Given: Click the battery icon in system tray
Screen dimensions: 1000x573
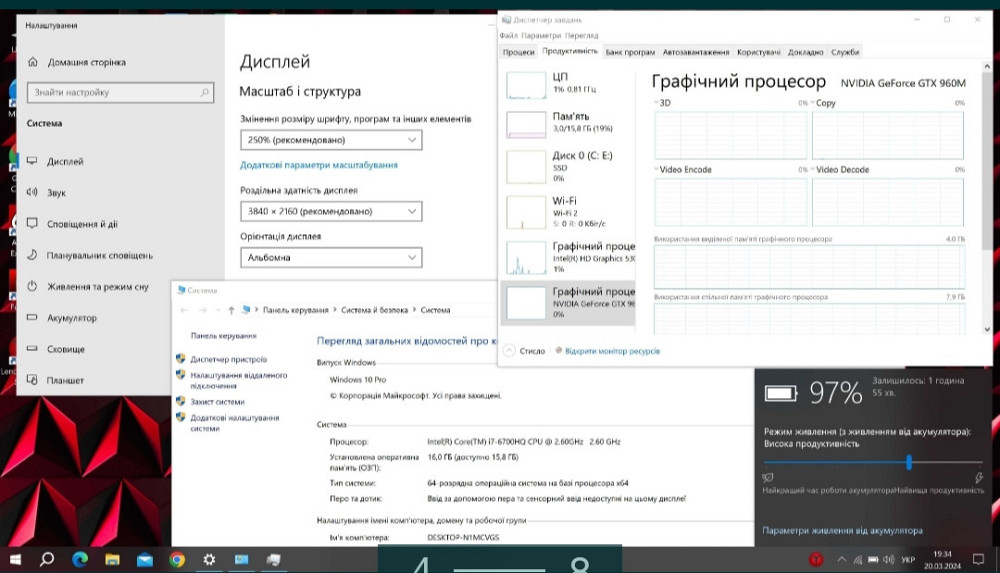Looking at the screenshot, I should click(873, 560).
